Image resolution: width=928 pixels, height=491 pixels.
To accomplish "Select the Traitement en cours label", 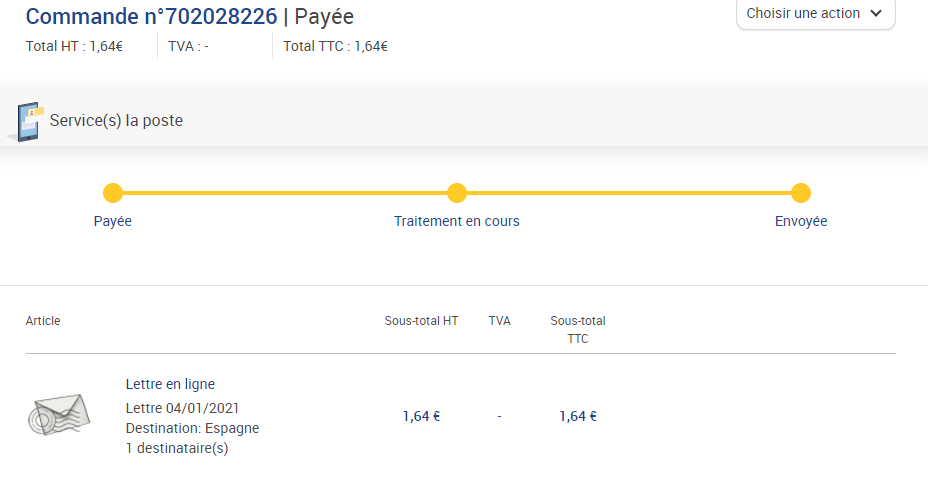I will coord(456,221).
